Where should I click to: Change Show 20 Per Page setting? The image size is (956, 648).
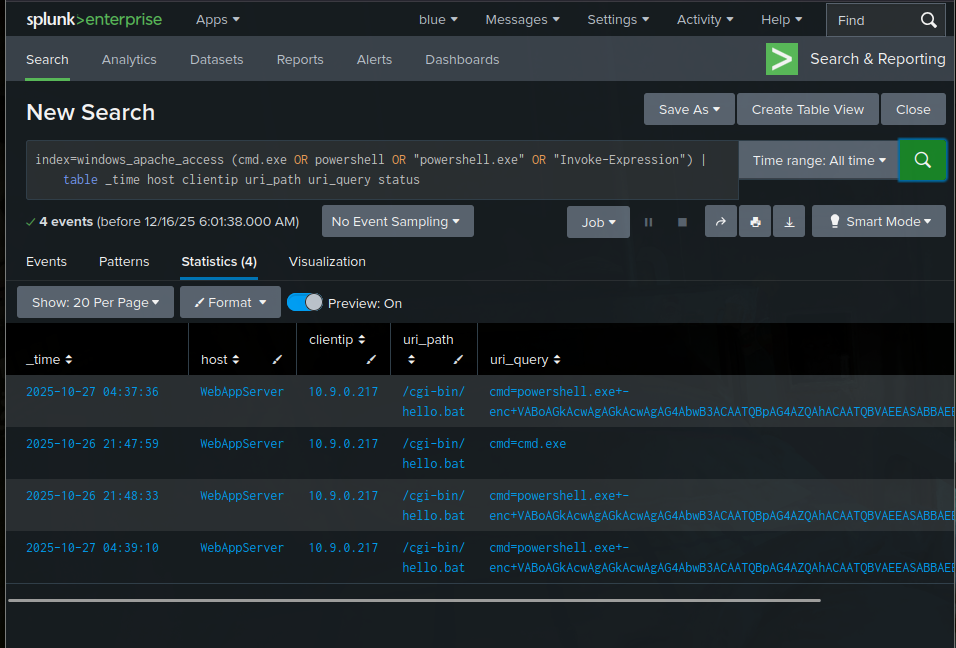95,302
